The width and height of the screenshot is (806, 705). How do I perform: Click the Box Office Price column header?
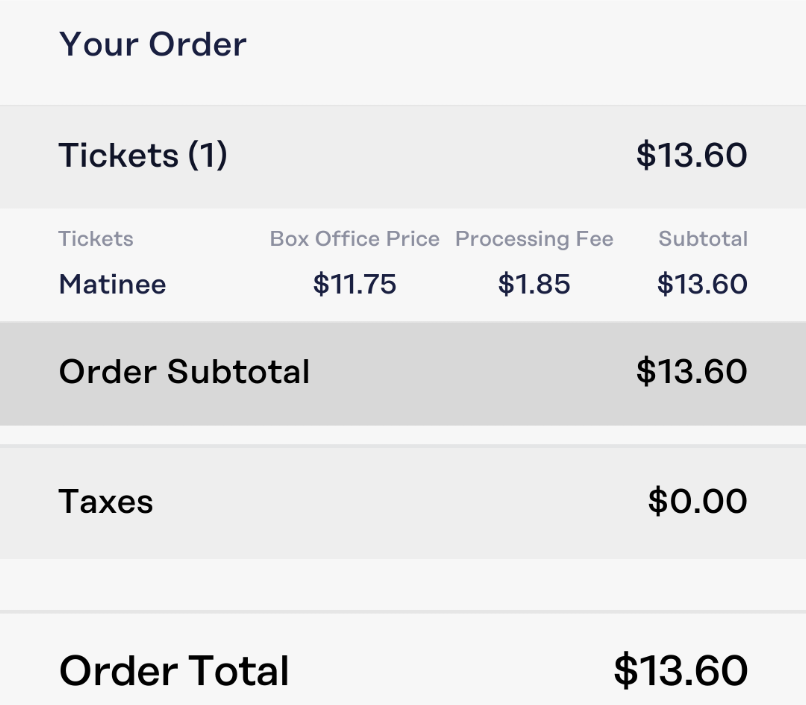point(355,239)
